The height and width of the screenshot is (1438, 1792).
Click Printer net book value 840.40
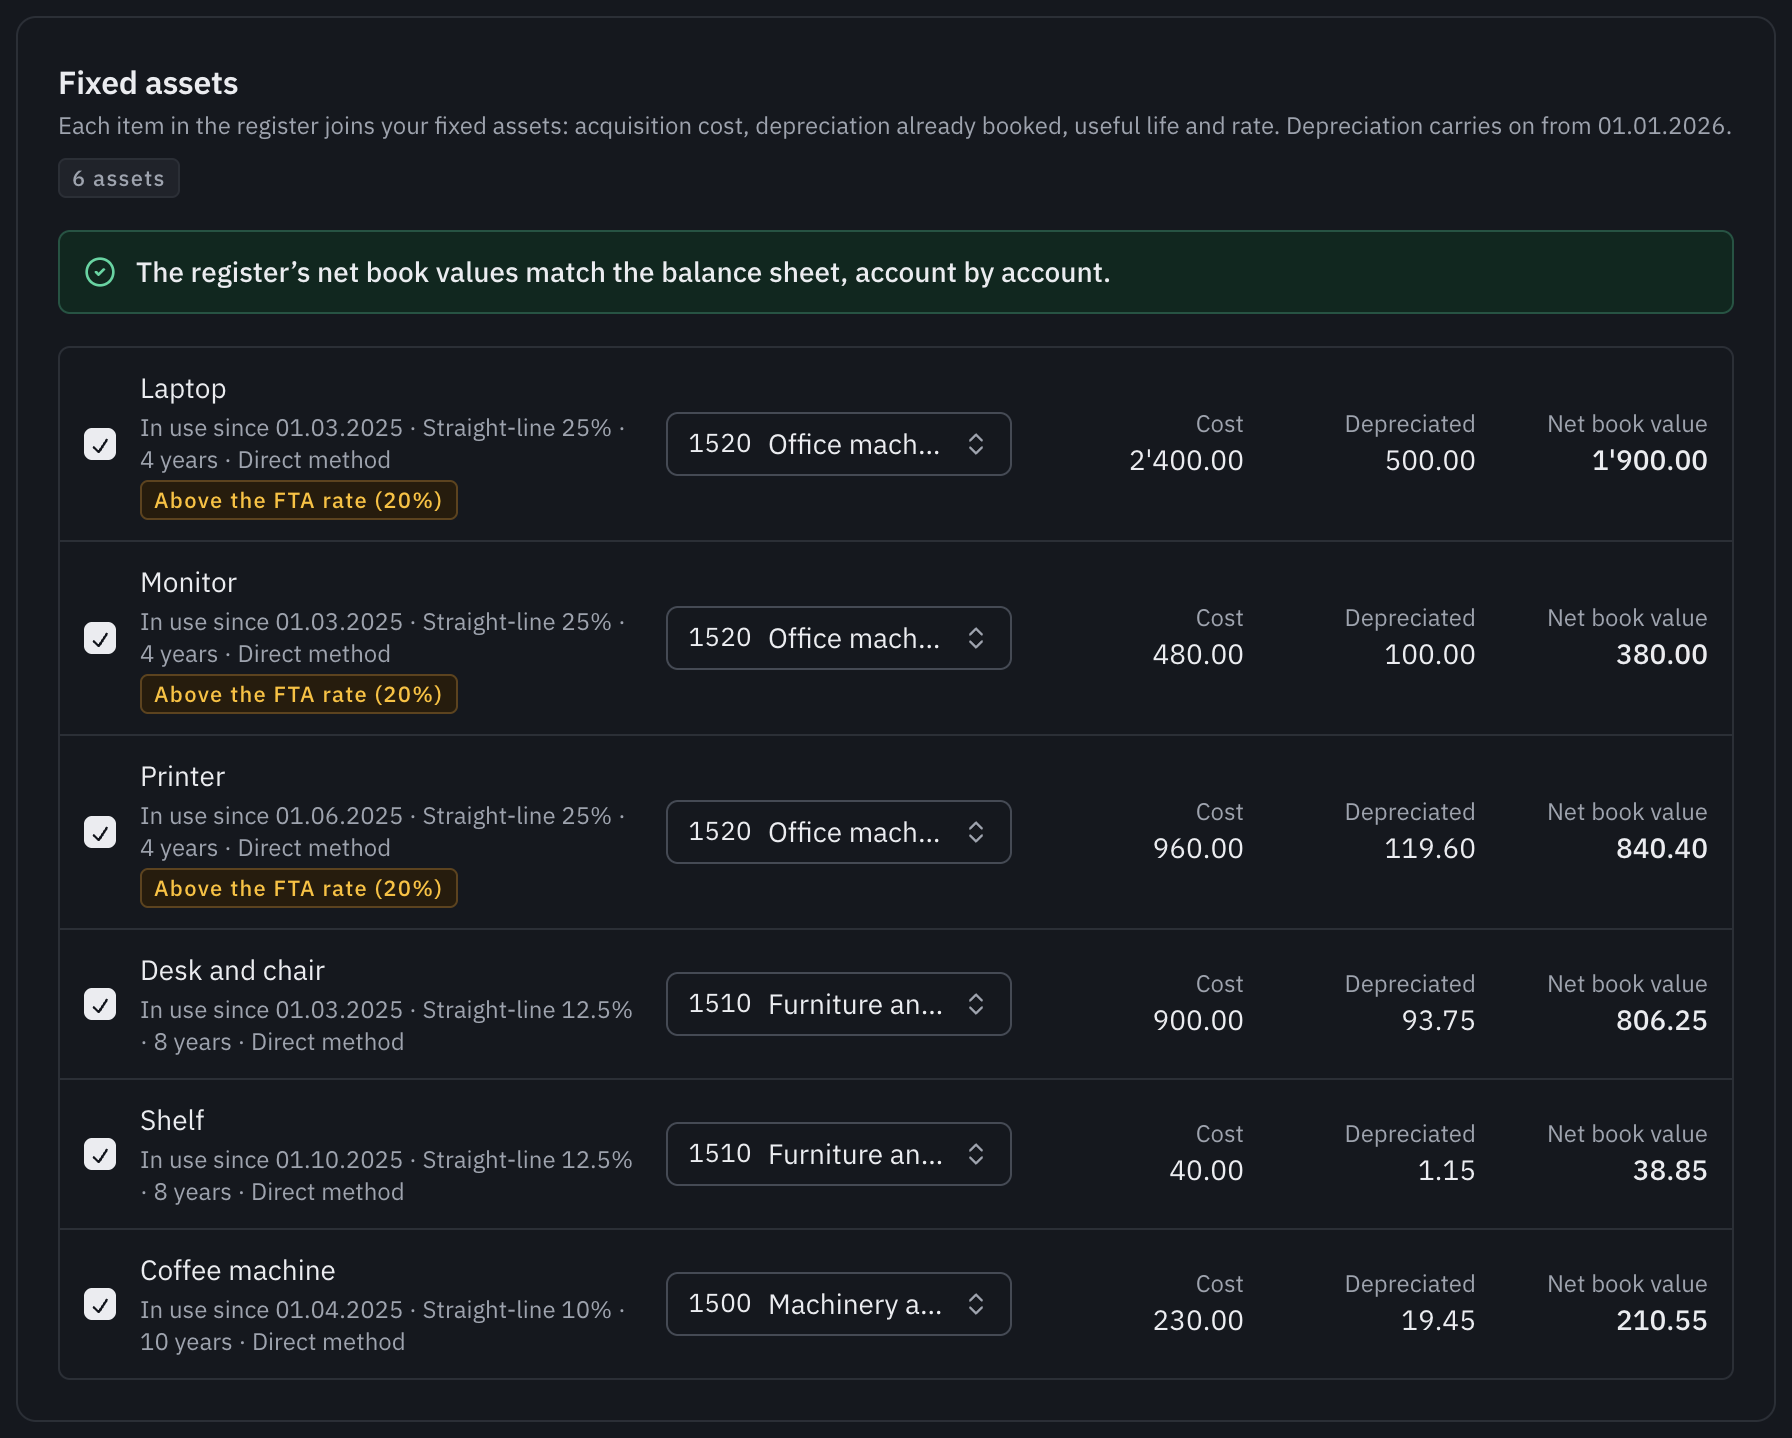pyautogui.click(x=1662, y=848)
